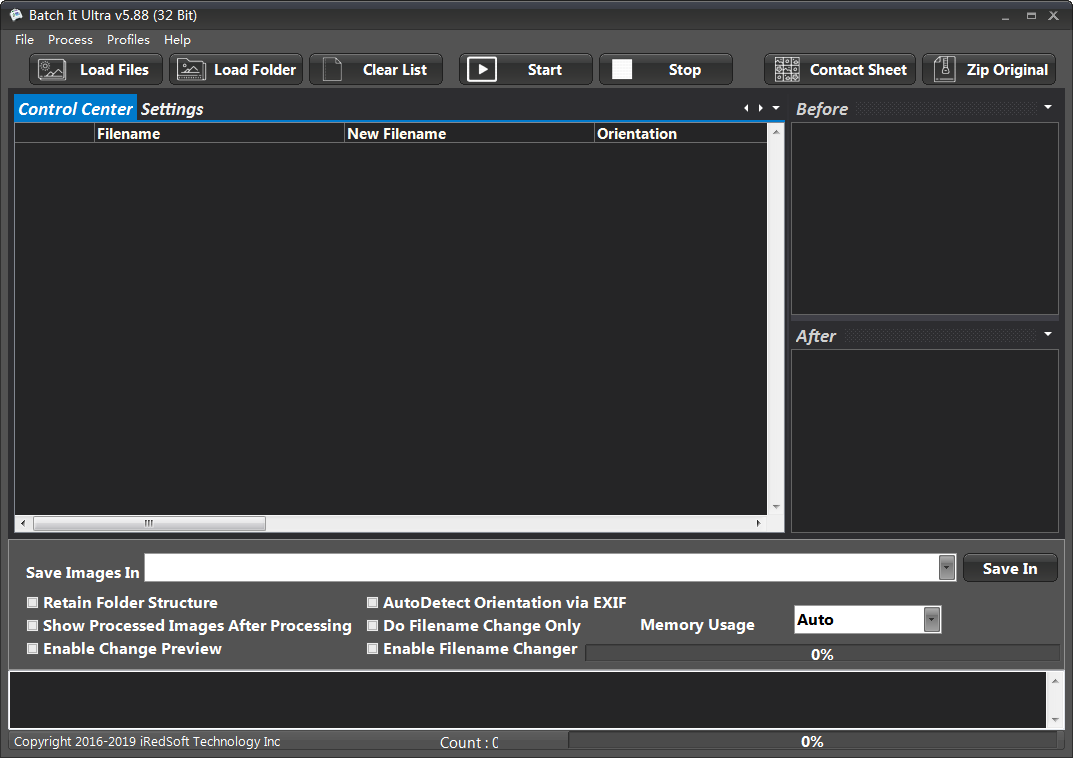
Task: Click the Stop square icon
Action: pyautogui.click(x=621, y=69)
